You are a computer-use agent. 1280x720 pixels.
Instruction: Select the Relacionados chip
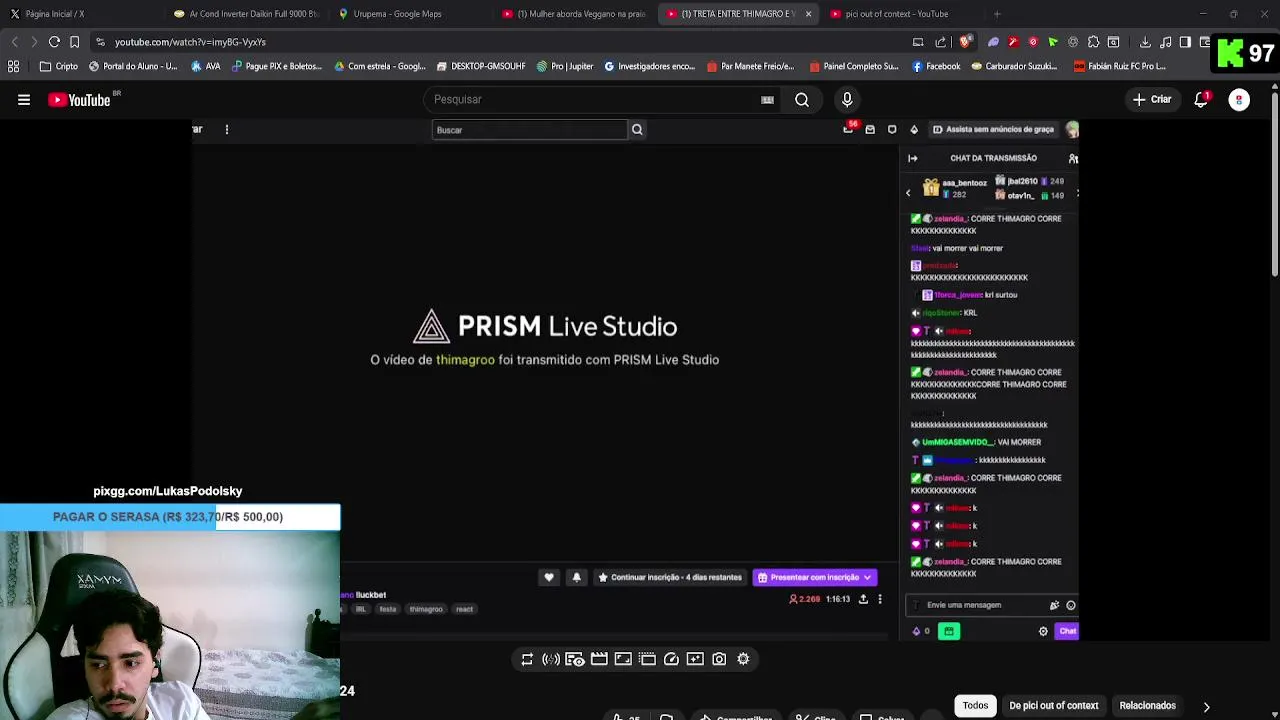1148,706
